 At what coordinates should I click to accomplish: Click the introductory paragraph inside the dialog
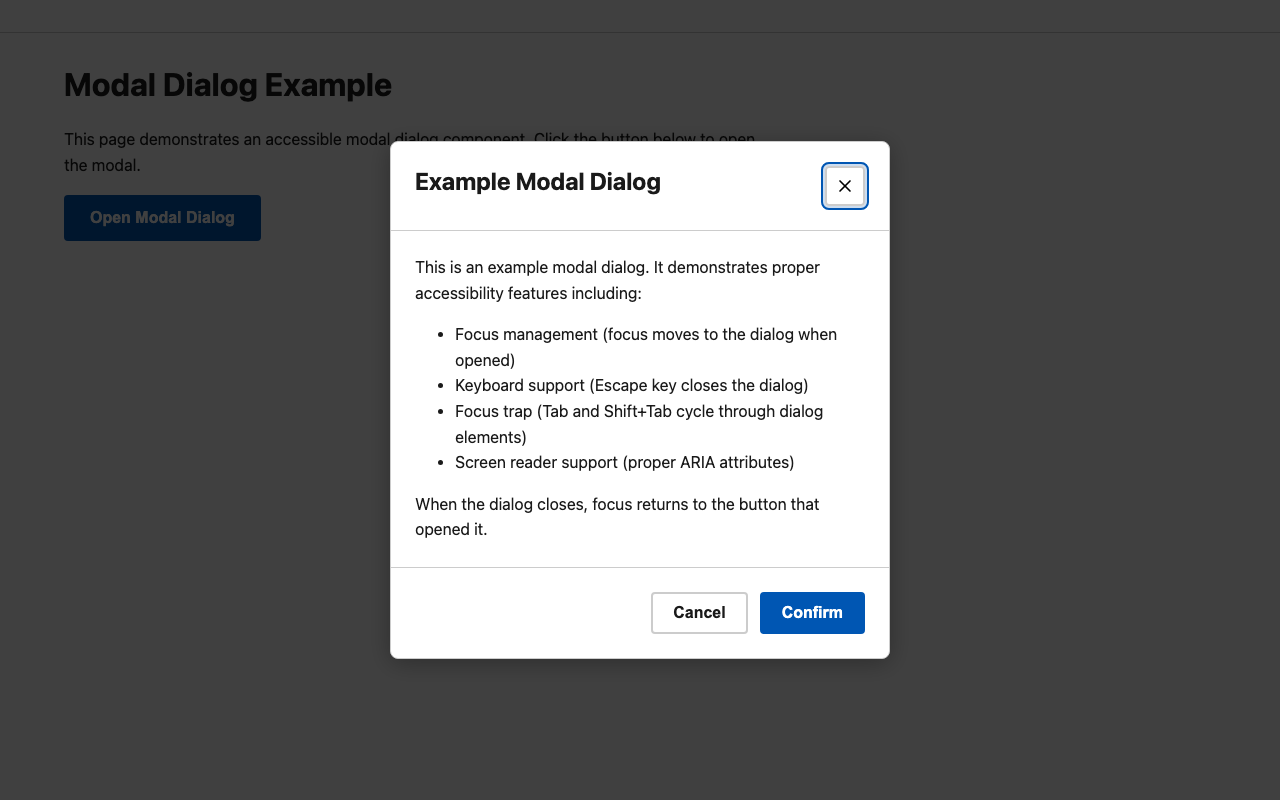point(617,280)
